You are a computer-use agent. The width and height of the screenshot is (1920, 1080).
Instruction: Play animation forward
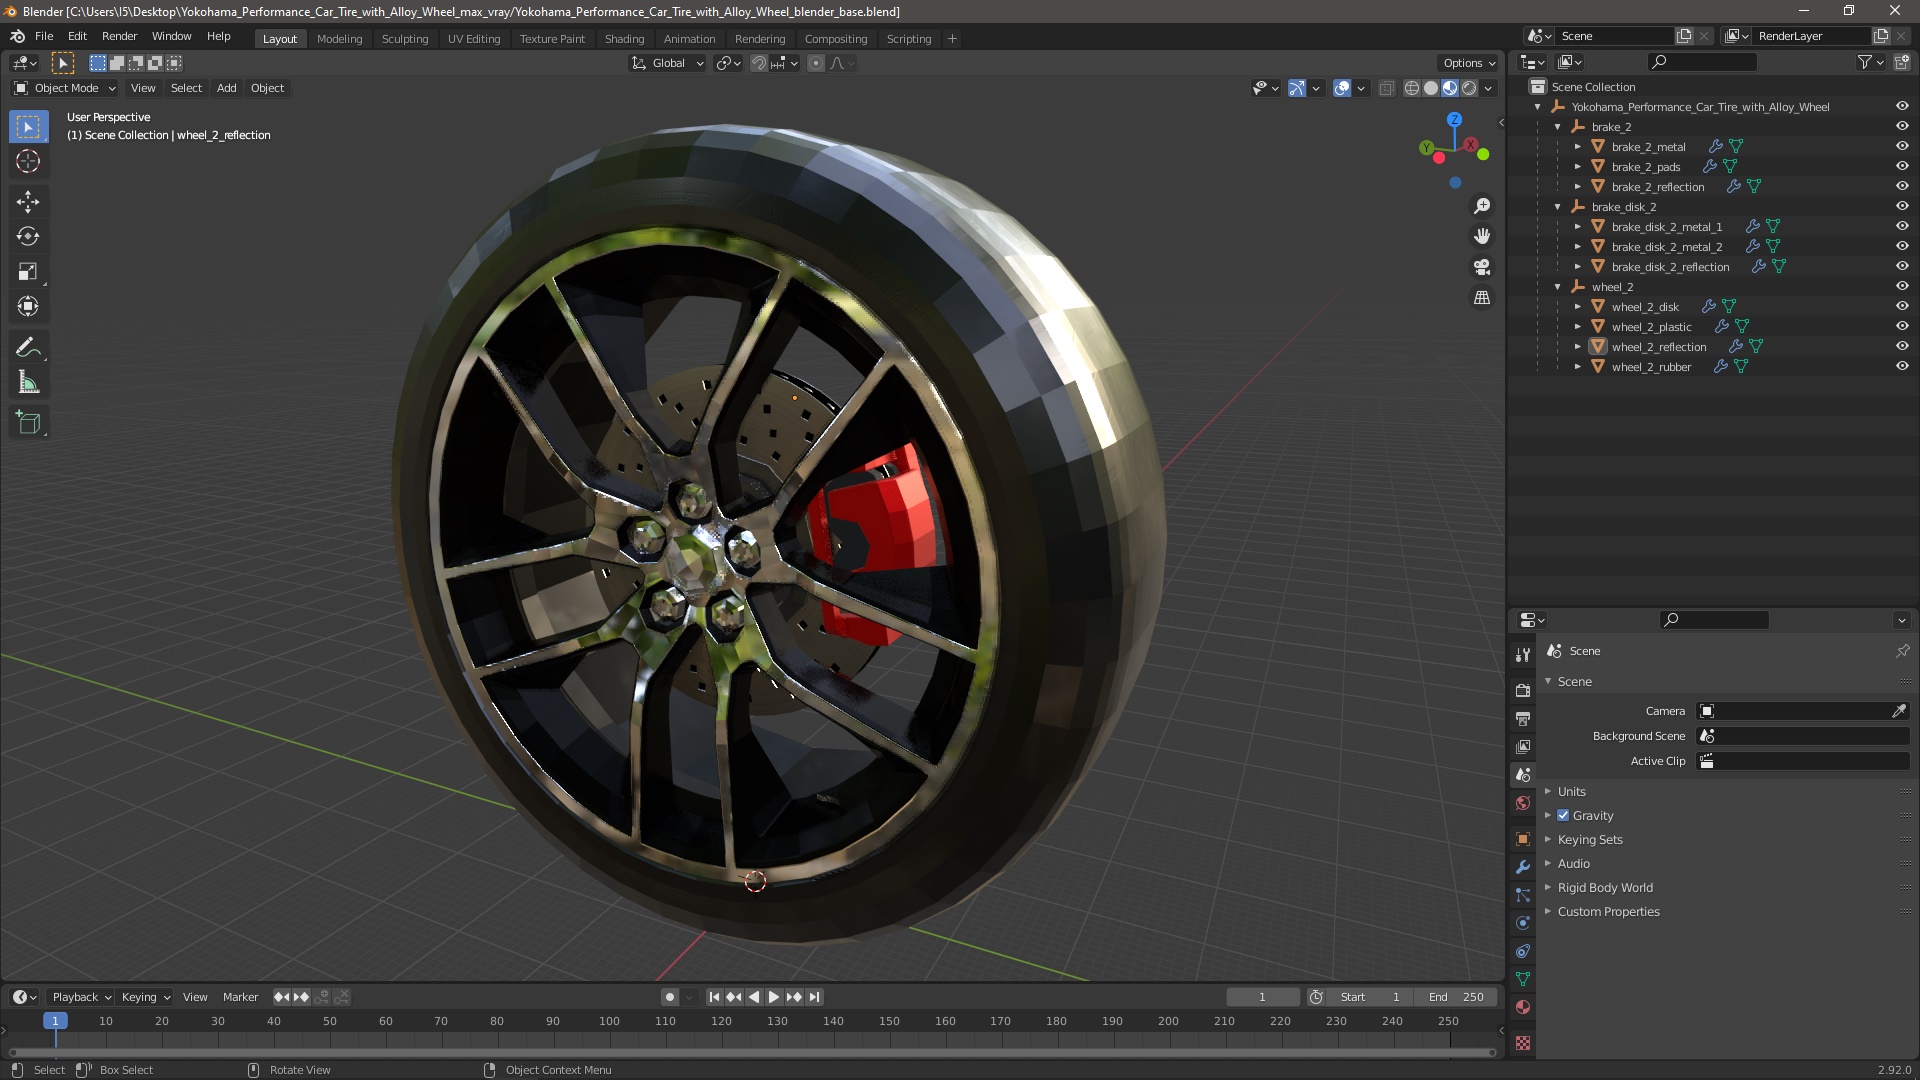pyautogui.click(x=773, y=997)
